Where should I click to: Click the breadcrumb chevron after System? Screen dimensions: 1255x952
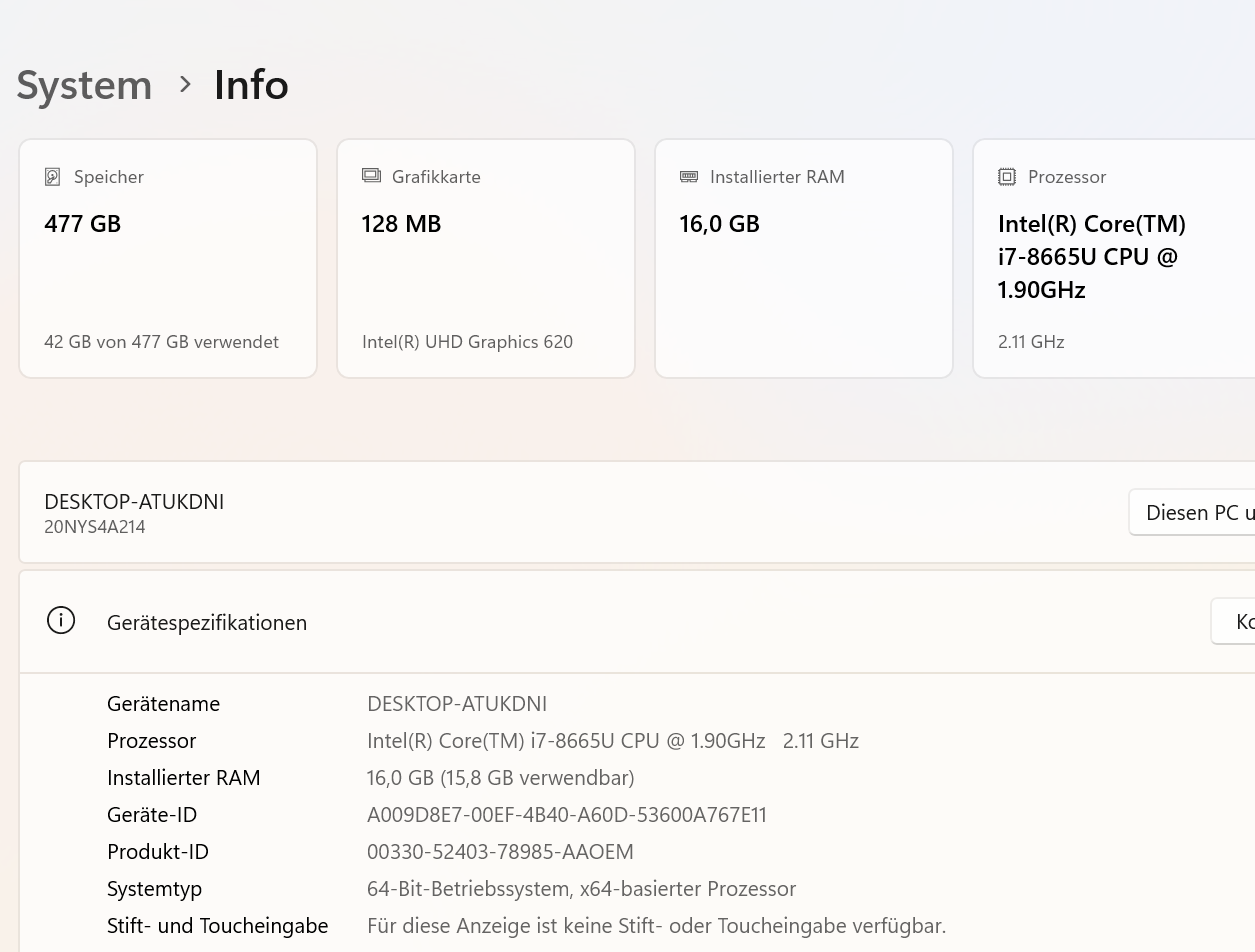click(x=185, y=85)
